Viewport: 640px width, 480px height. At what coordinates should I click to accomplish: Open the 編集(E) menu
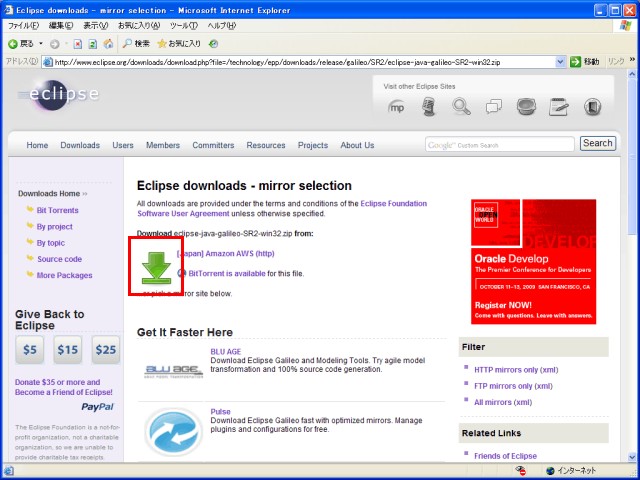click(61, 26)
